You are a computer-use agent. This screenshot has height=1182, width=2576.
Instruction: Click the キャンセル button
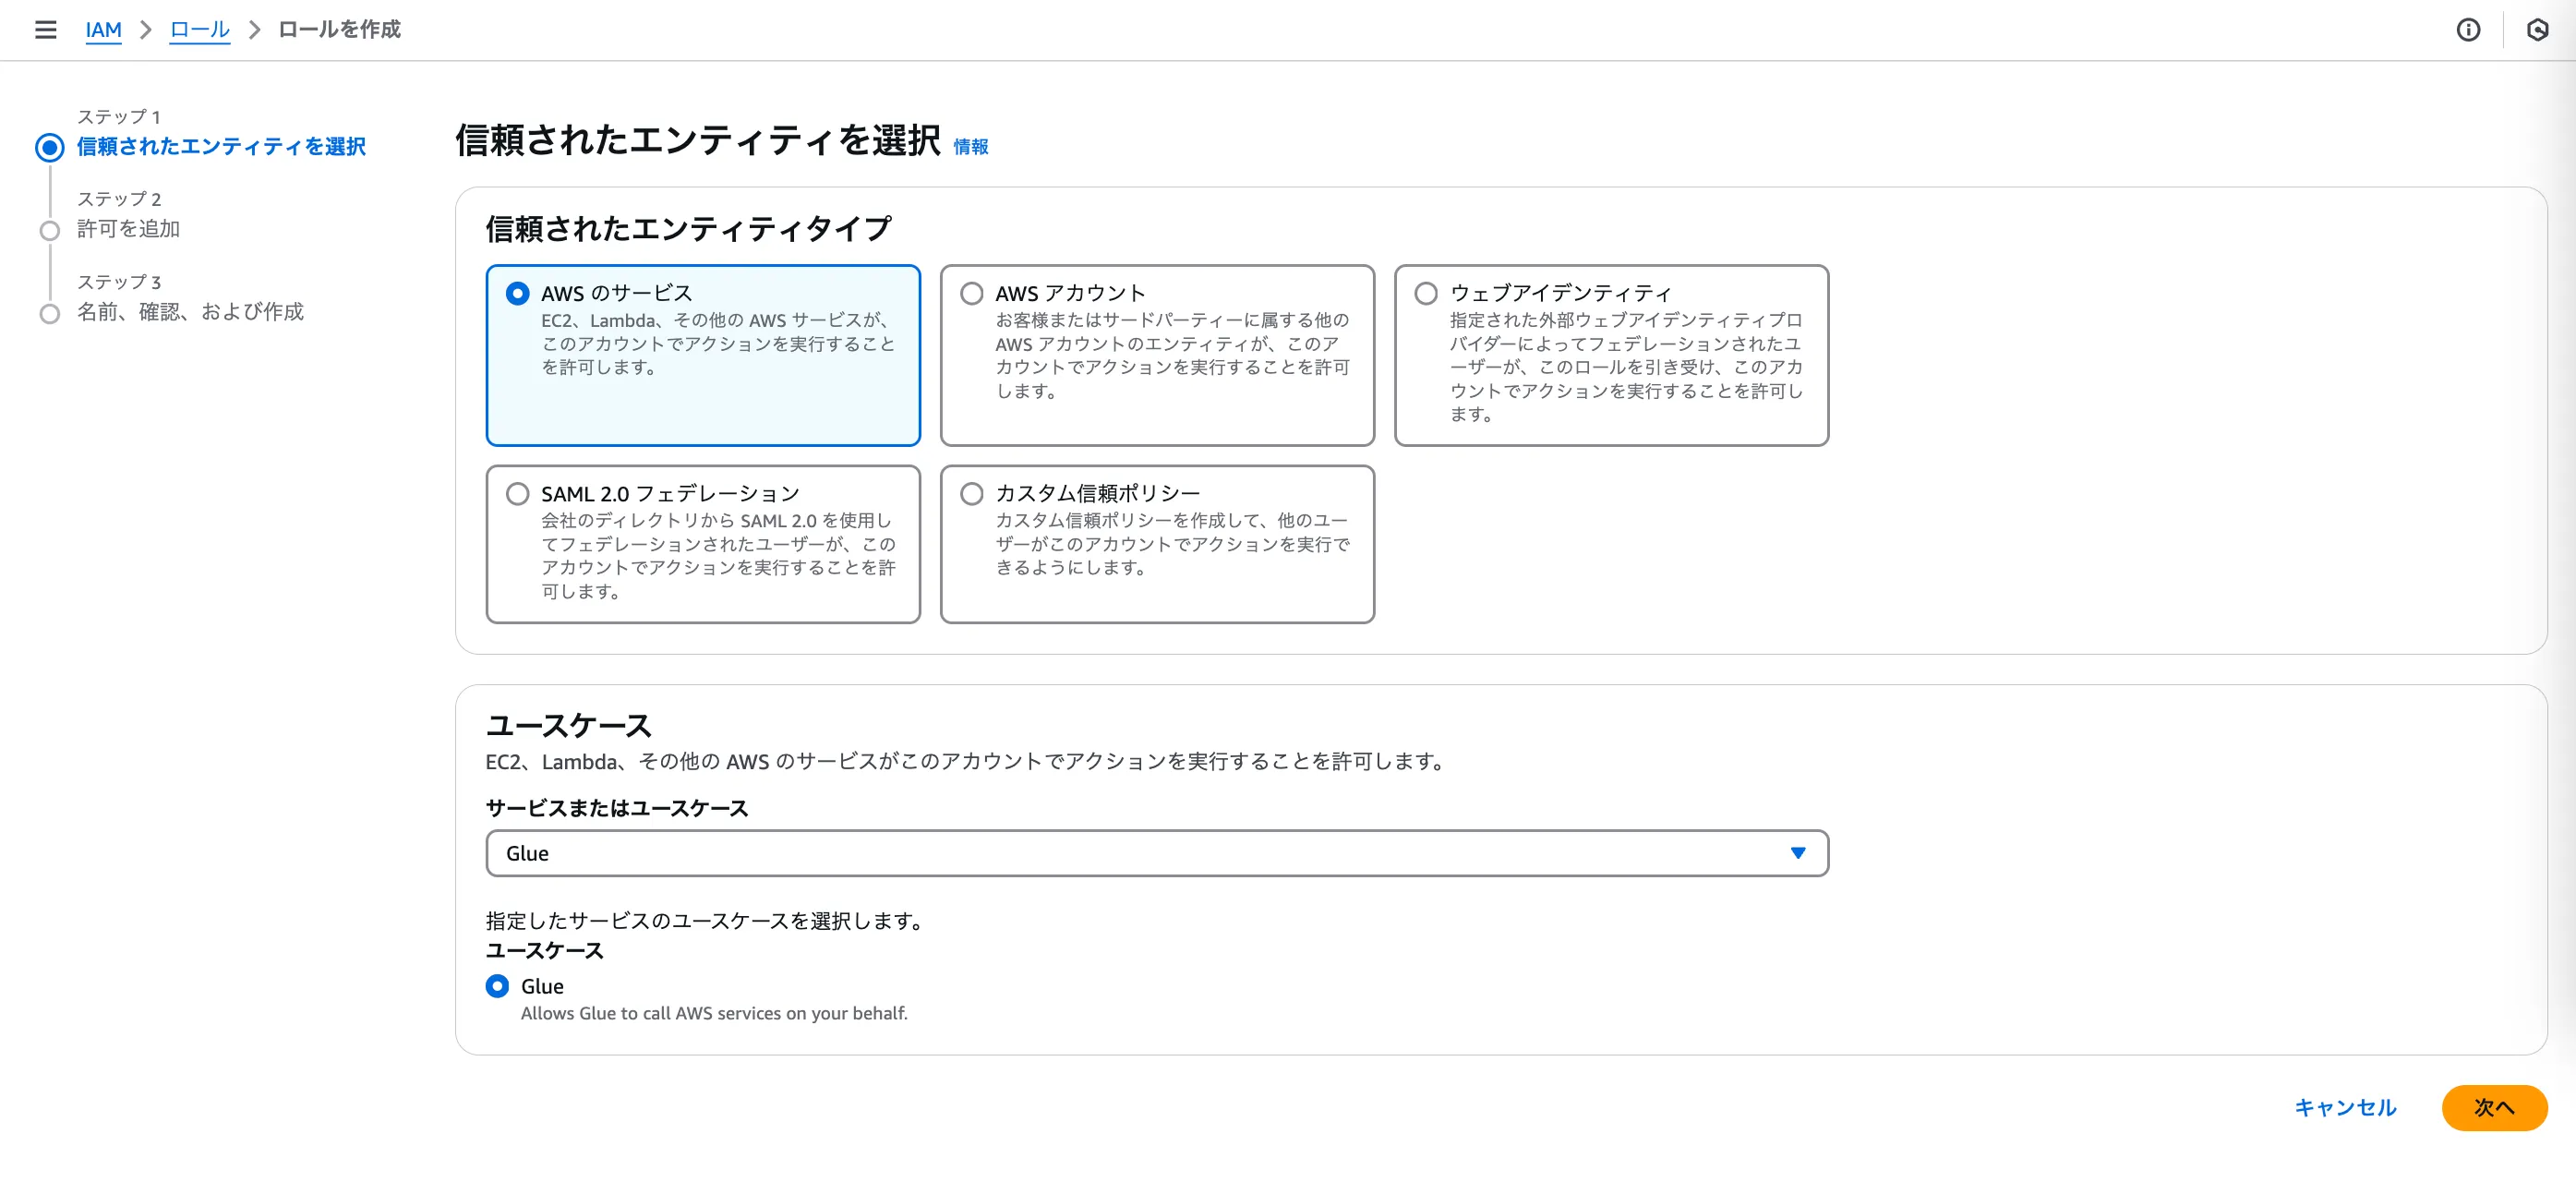coord(2344,1107)
